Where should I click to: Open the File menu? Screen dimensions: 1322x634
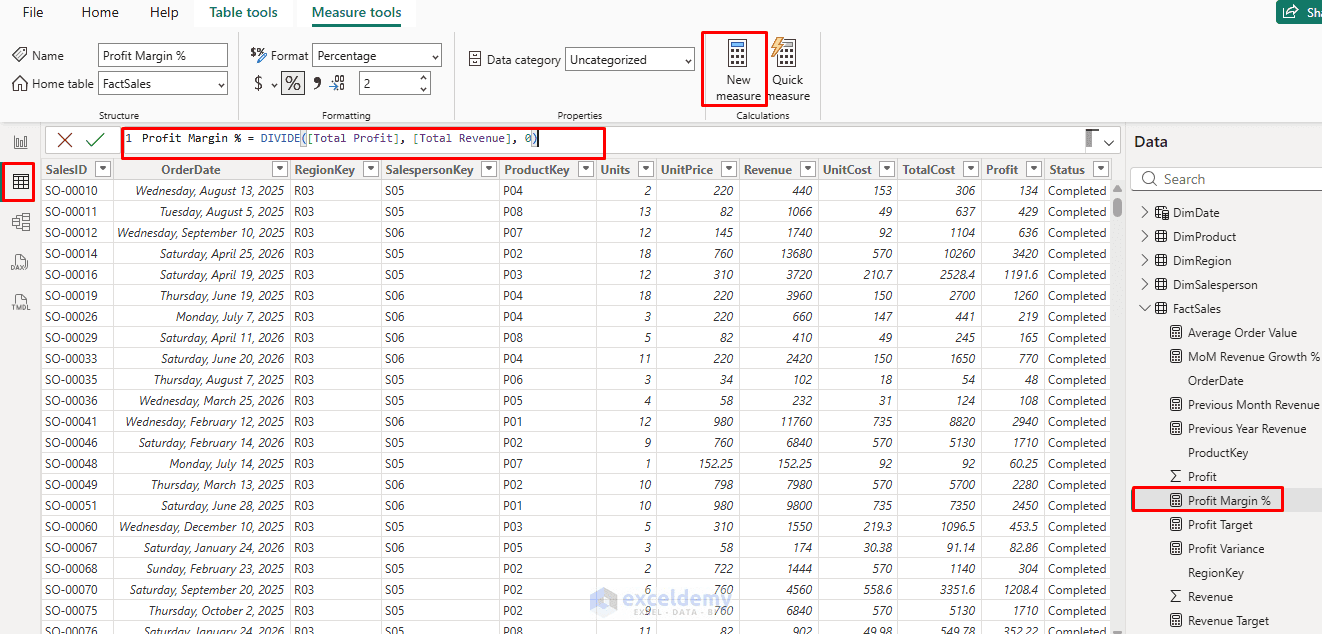33,13
